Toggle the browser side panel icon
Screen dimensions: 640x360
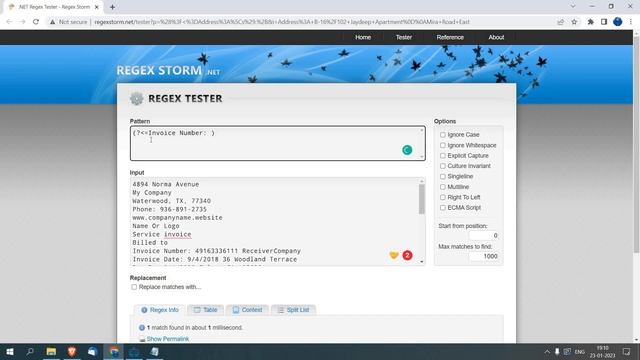604,22
